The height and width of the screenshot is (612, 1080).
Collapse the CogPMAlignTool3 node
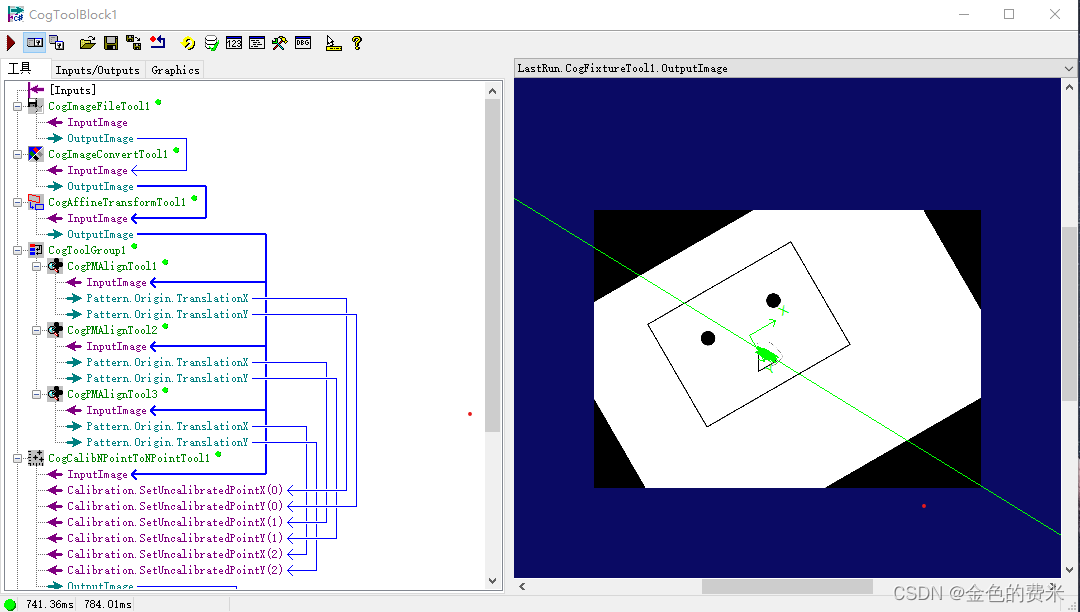coord(37,394)
